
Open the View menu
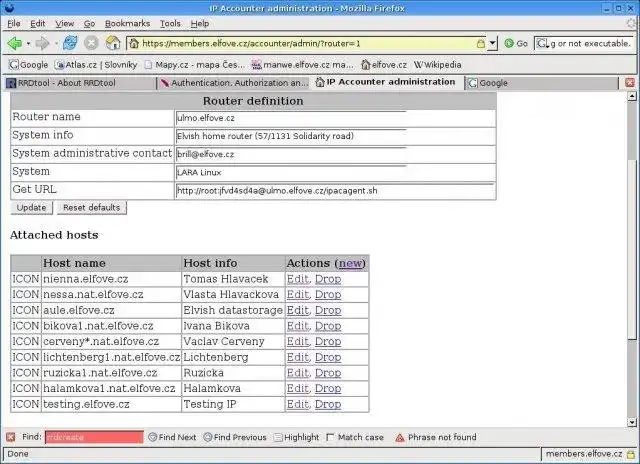coord(64,24)
